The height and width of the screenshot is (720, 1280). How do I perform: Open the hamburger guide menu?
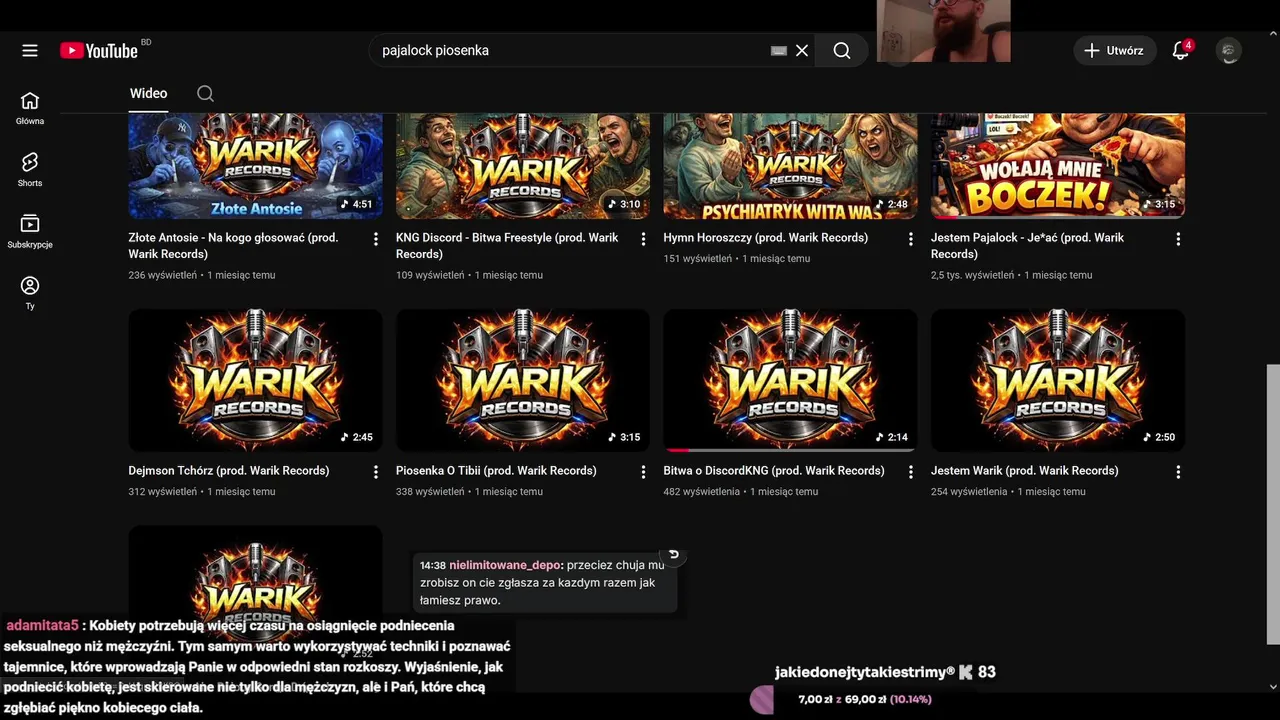pyautogui.click(x=30, y=50)
